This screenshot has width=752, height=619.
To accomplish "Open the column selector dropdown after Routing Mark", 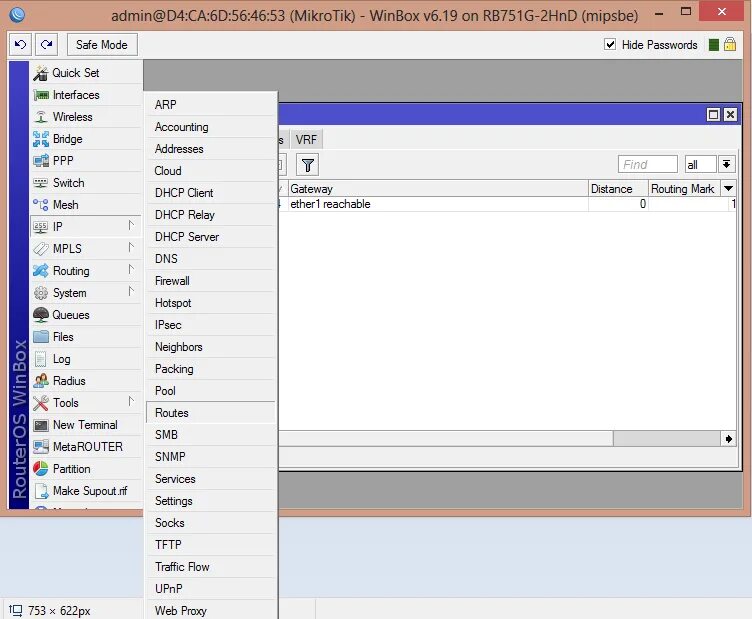I will click(x=728, y=188).
